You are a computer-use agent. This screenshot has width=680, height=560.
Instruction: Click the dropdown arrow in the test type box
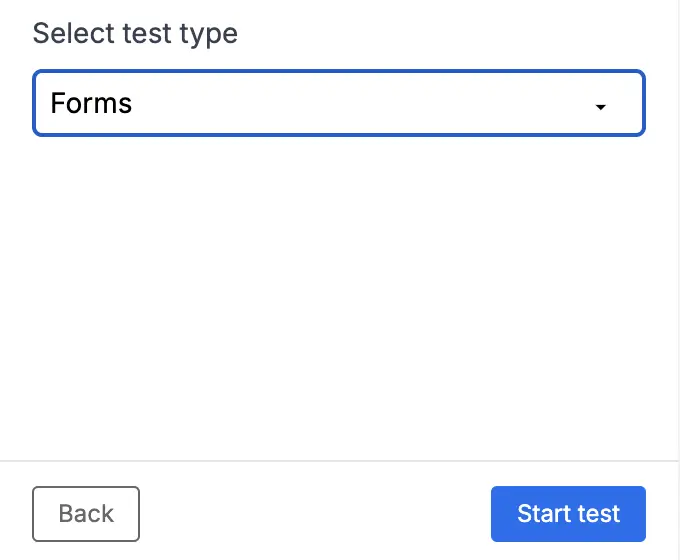coord(600,106)
